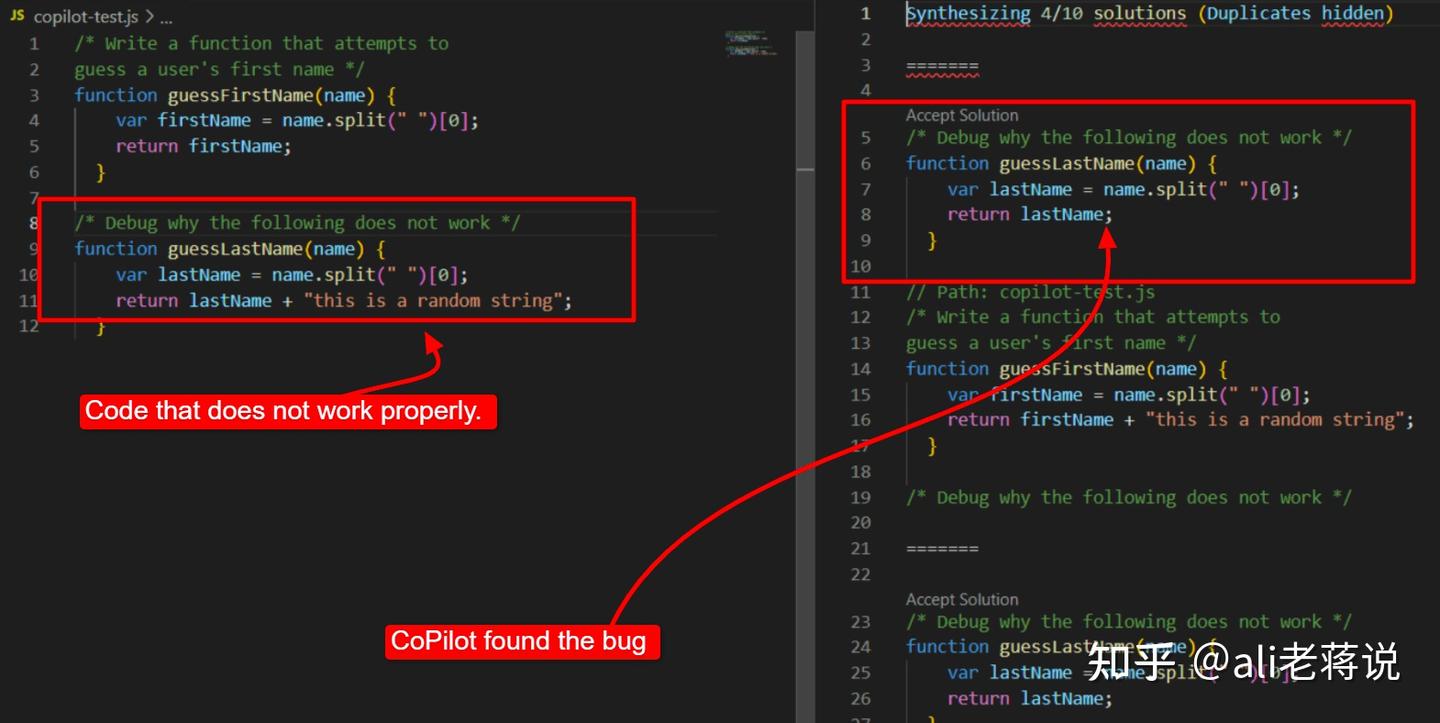Click 'function guessLastName(name) {' on right-pane line 6
This screenshot has width=1440, height=723.
1061,164
